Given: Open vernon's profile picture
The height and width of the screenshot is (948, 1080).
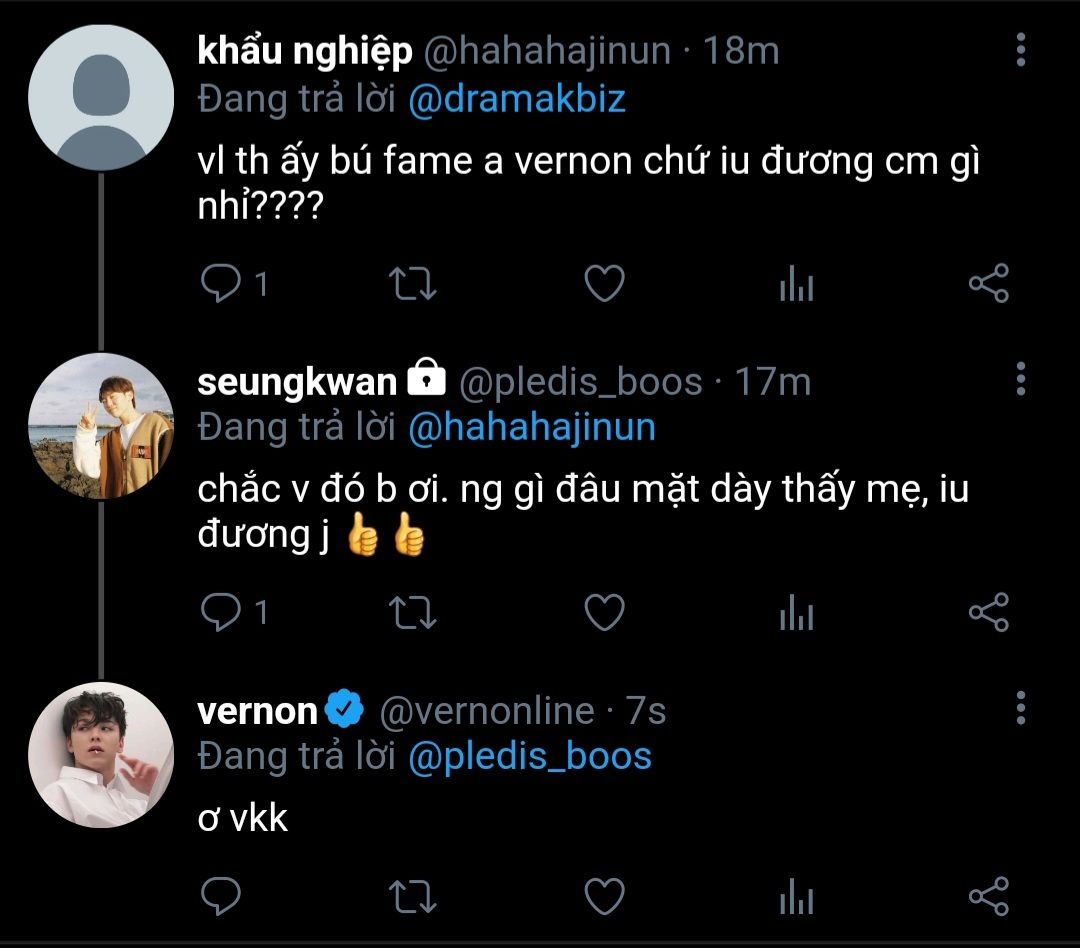Looking at the screenshot, I should pyautogui.click(x=101, y=755).
